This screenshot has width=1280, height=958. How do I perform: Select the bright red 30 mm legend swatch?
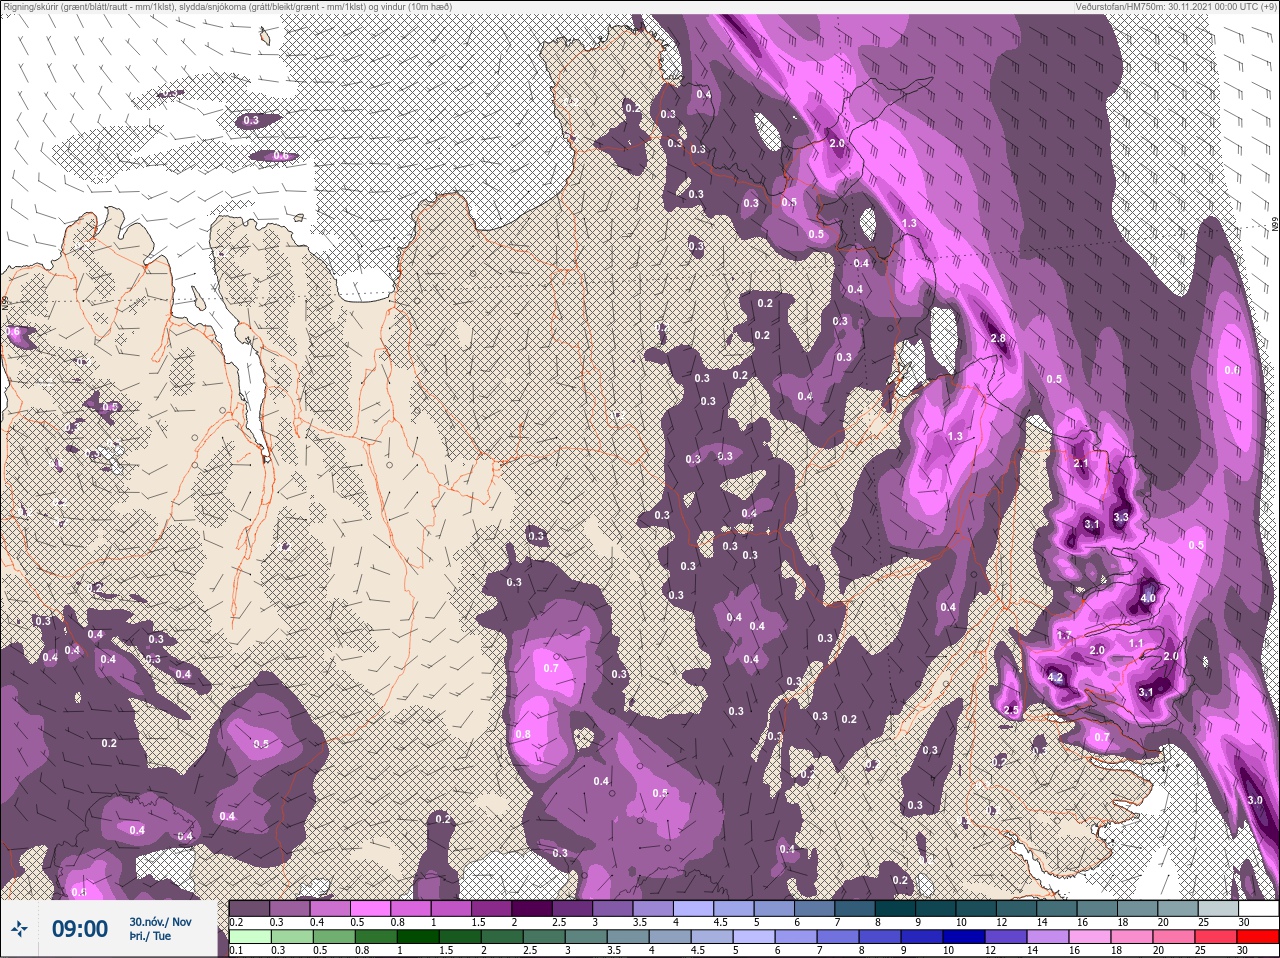pyautogui.click(x=1257, y=937)
